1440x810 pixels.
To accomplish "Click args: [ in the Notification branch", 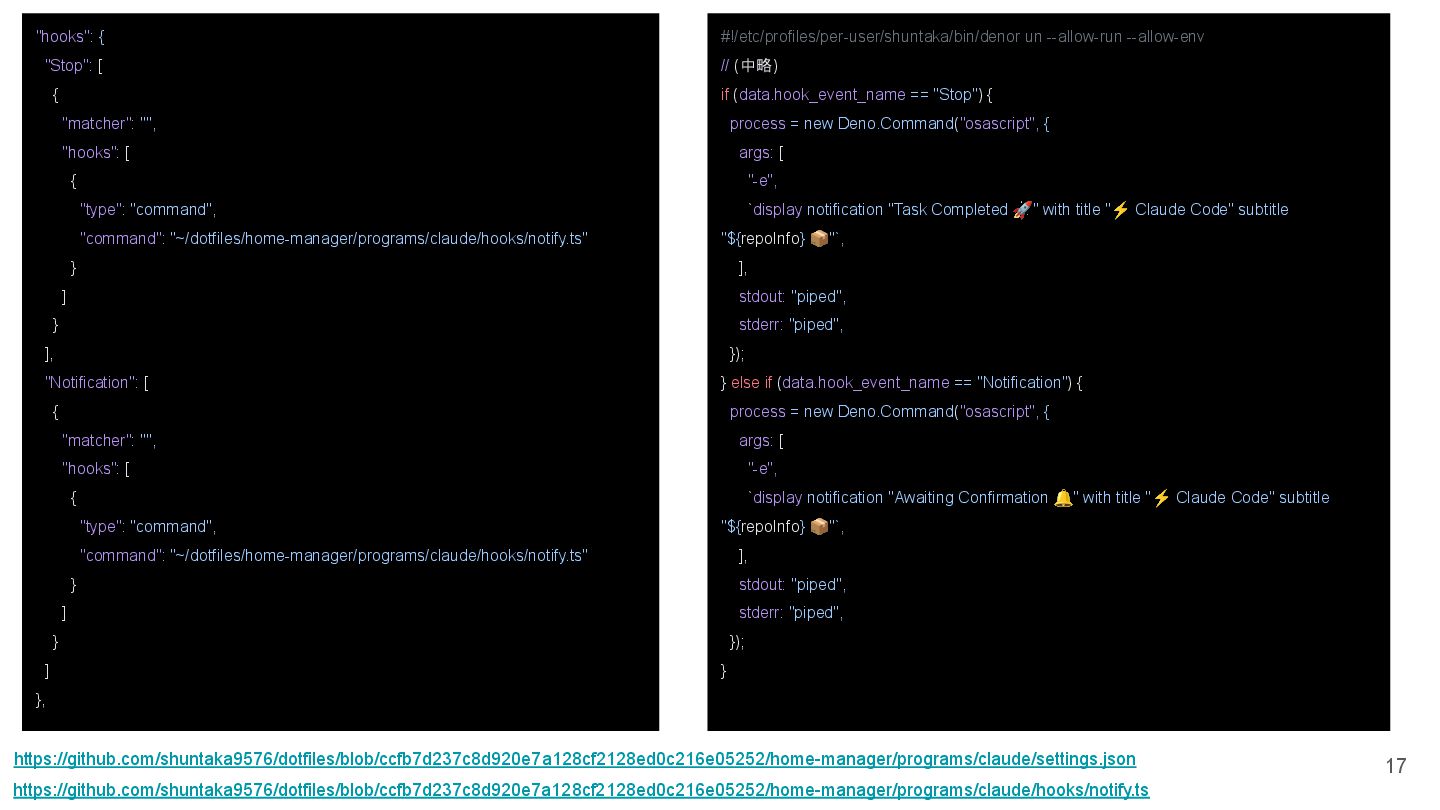I will tap(761, 441).
